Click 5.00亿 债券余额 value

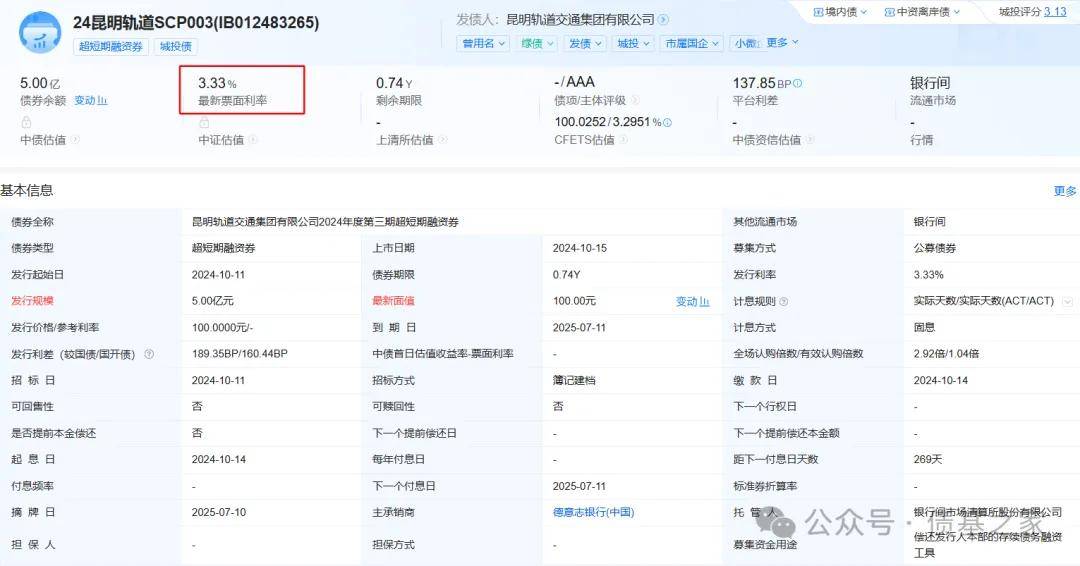point(40,83)
